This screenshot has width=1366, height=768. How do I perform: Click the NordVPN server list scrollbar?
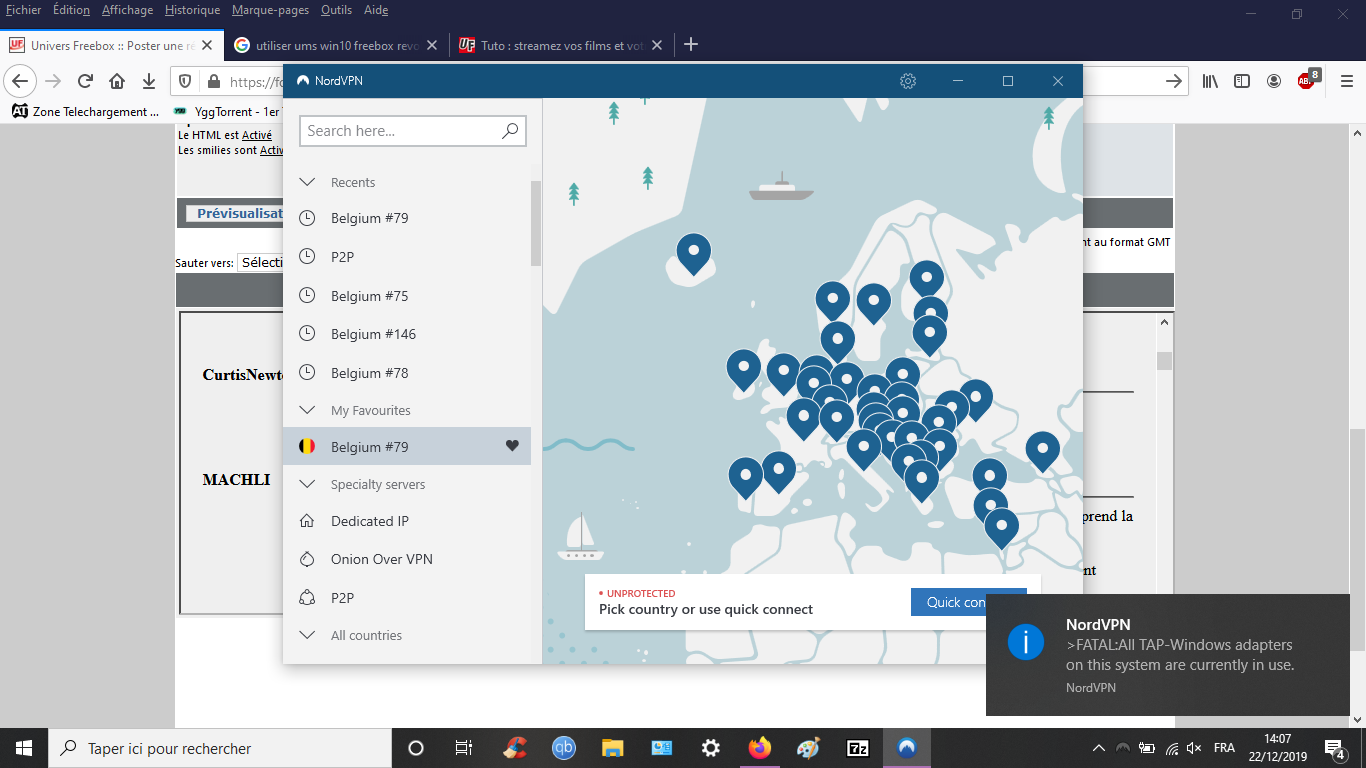[536, 222]
